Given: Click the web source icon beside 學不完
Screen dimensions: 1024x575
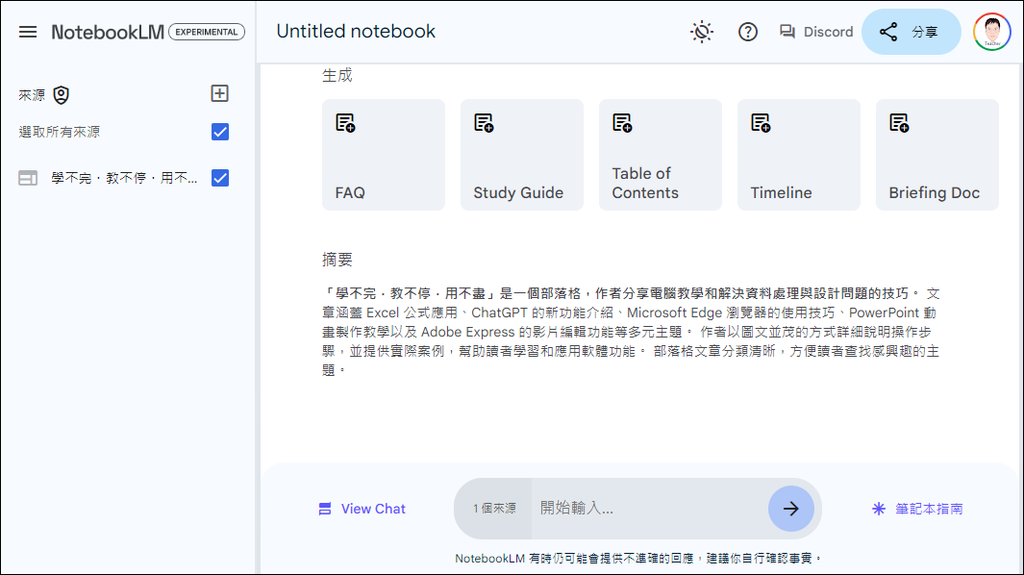Looking at the screenshot, I should click(27, 178).
